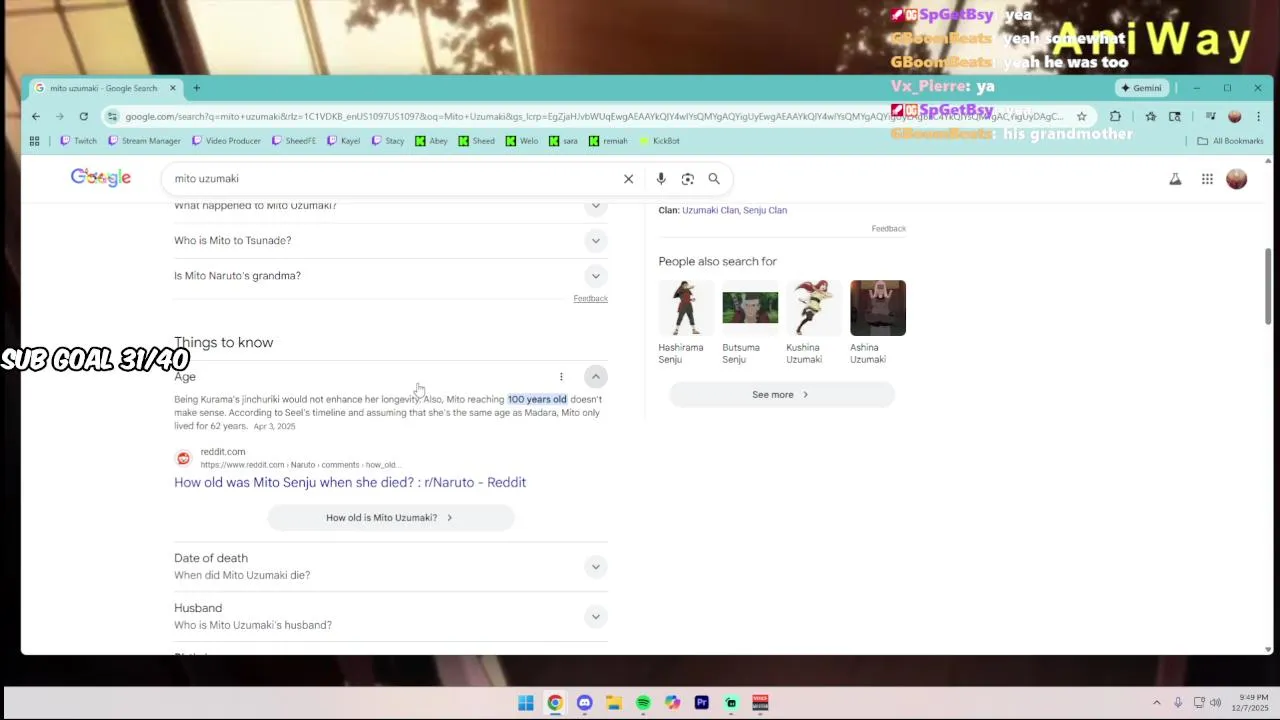This screenshot has width=1280, height=720.
Task: Open File Explorer from the taskbar
Action: [614, 703]
